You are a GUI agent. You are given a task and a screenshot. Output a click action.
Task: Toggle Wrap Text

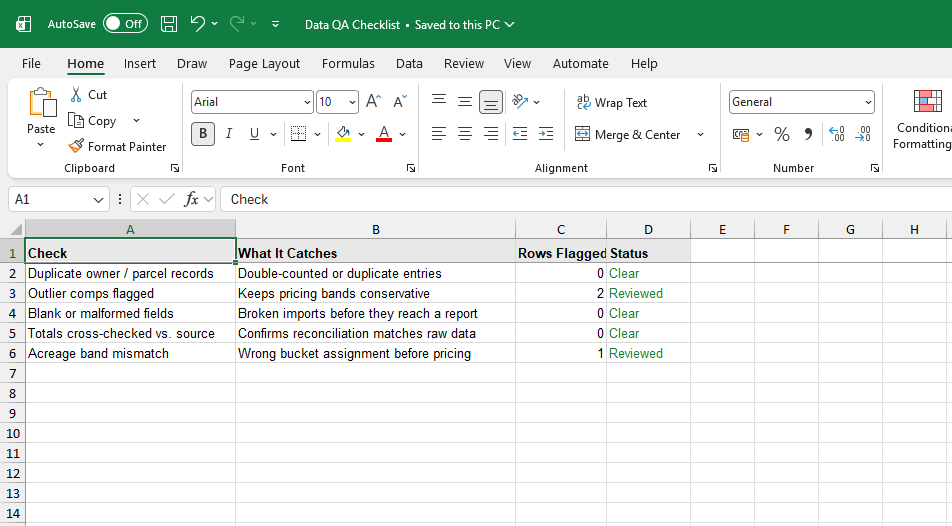coord(611,102)
